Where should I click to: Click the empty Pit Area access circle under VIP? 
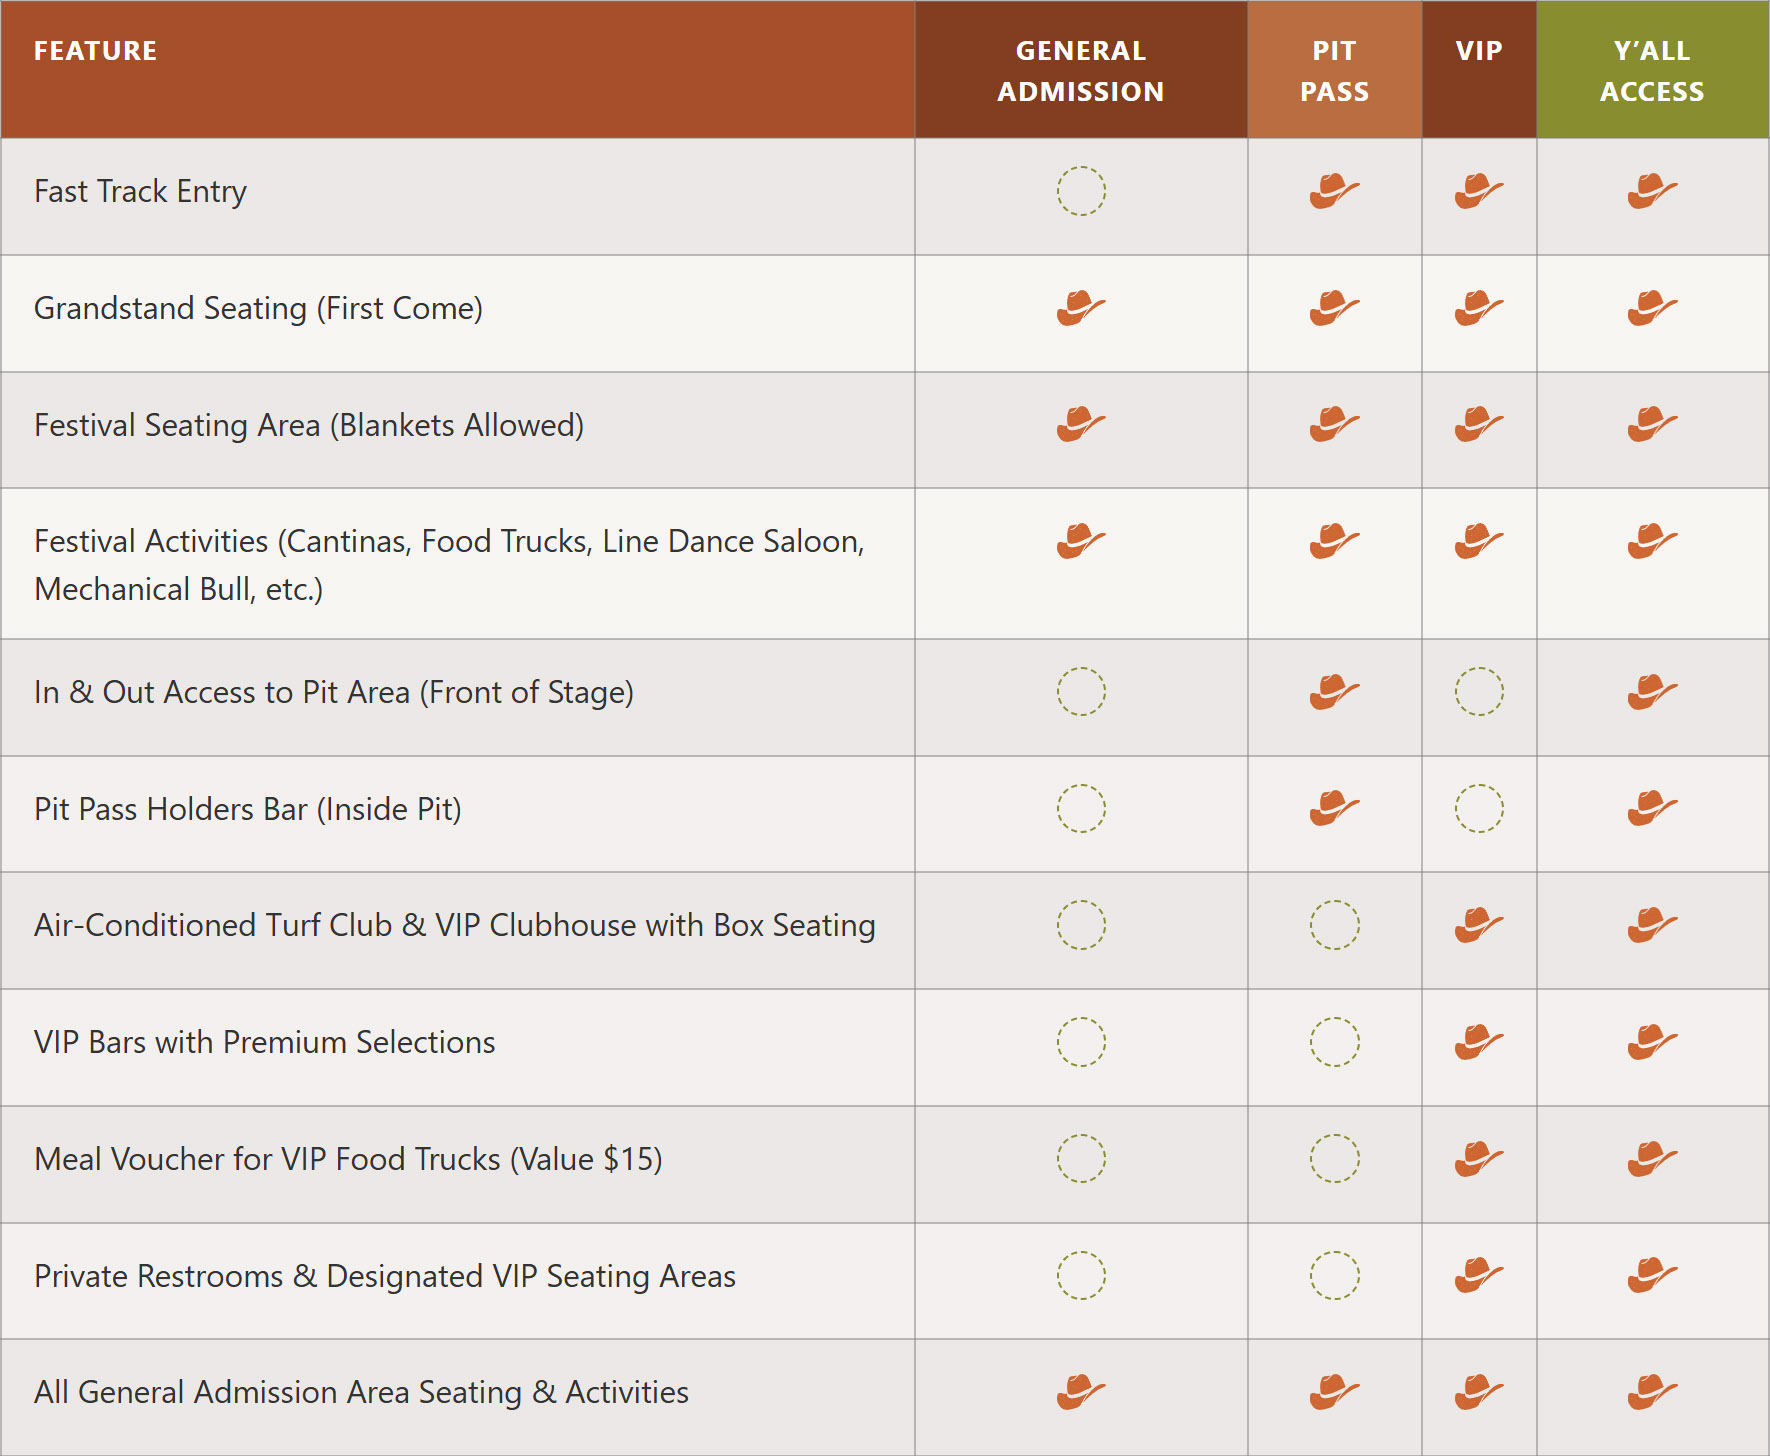tap(1479, 692)
